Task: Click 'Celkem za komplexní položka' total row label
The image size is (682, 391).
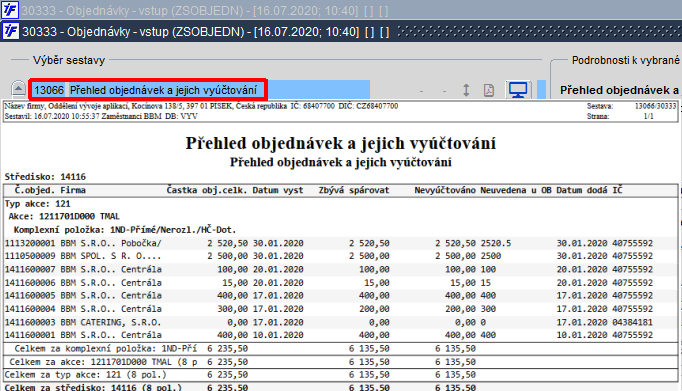Action: pyautogui.click(x=106, y=349)
